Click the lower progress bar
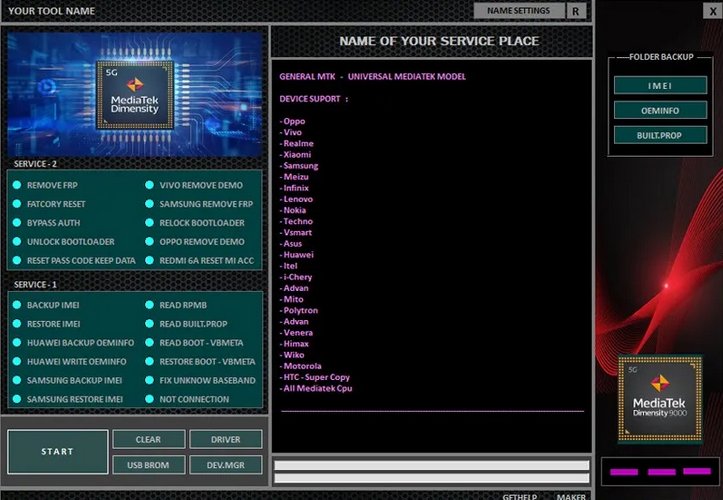Image resolution: width=723 pixels, height=500 pixels. point(432,478)
